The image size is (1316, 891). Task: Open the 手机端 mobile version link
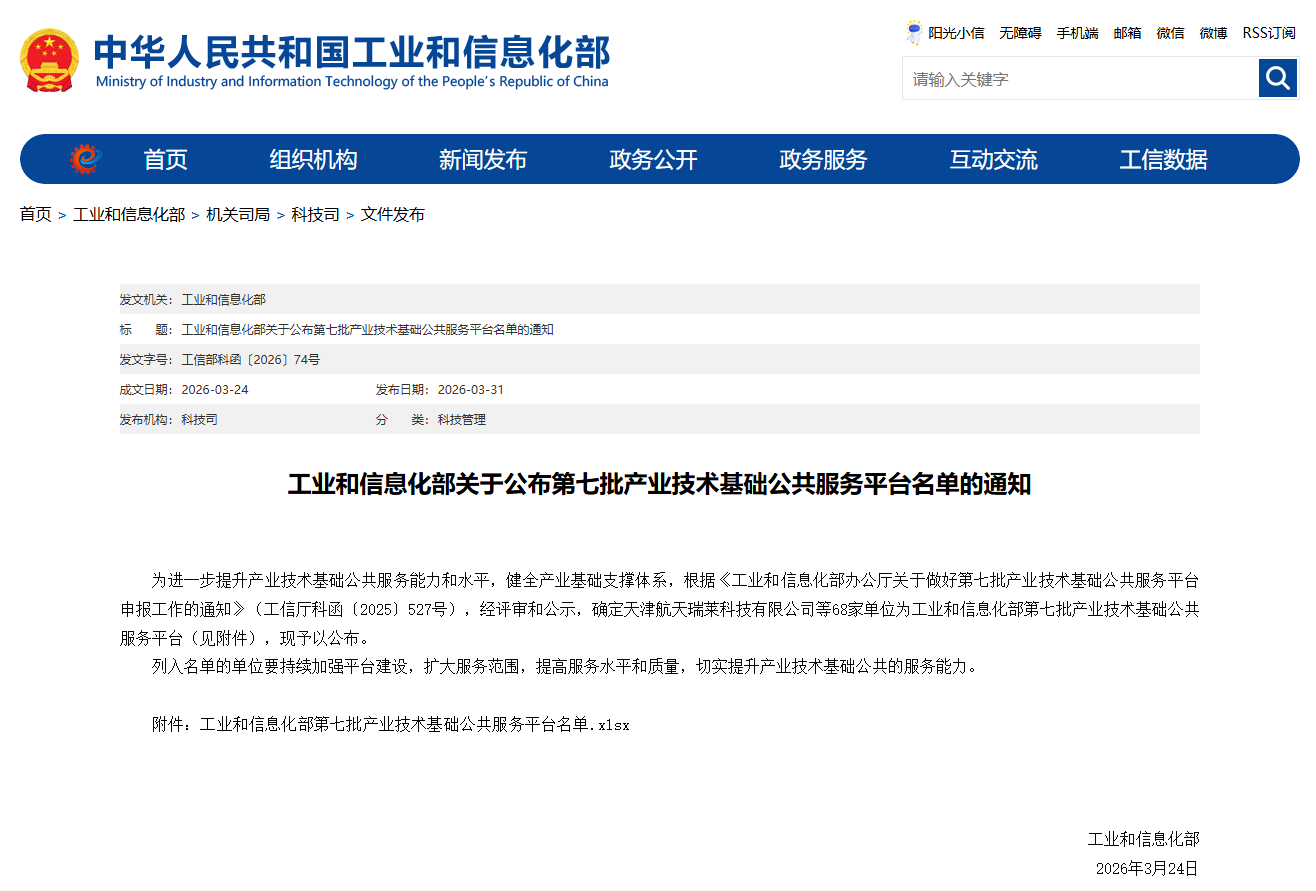click(1077, 33)
